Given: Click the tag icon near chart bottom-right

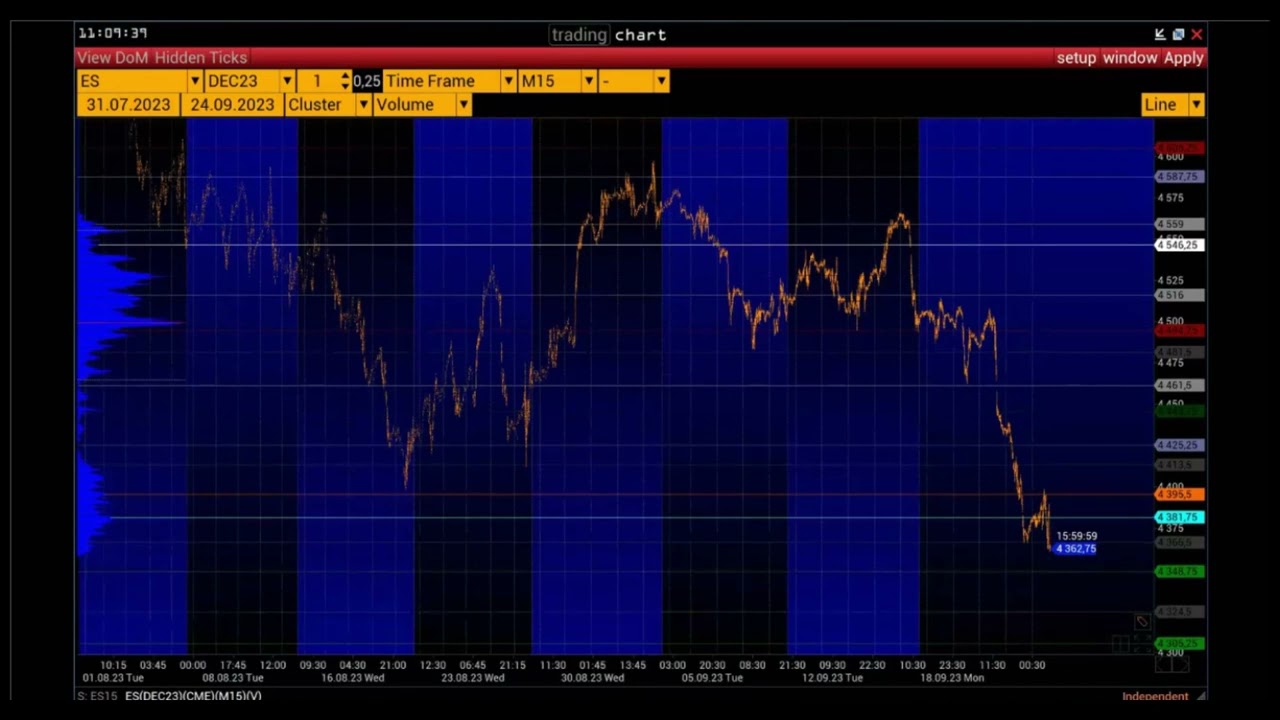Looking at the screenshot, I should pyautogui.click(x=1142, y=622).
